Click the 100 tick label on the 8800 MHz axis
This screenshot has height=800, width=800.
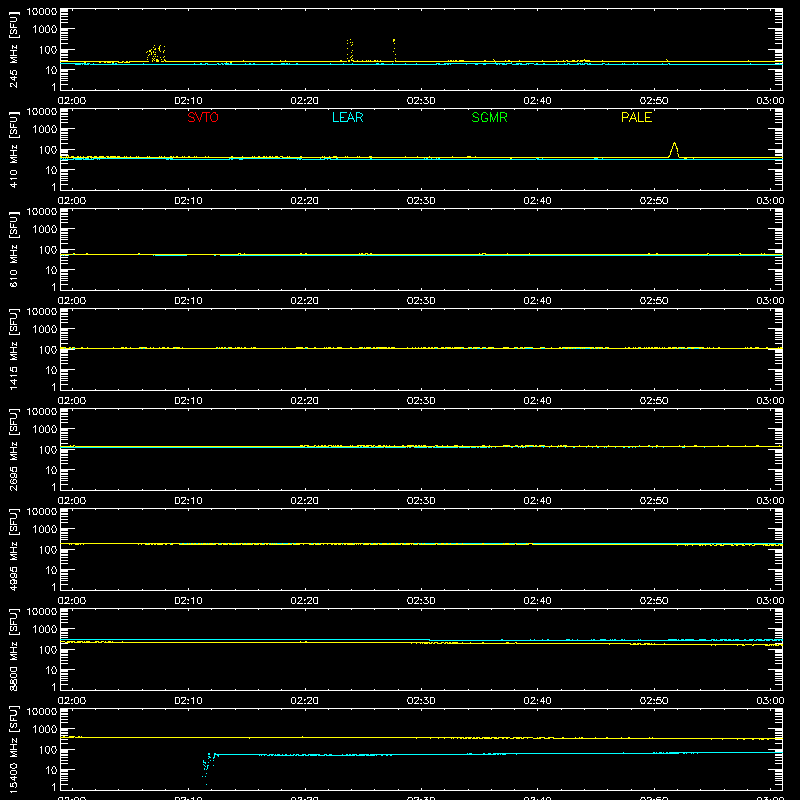click(48, 649)
